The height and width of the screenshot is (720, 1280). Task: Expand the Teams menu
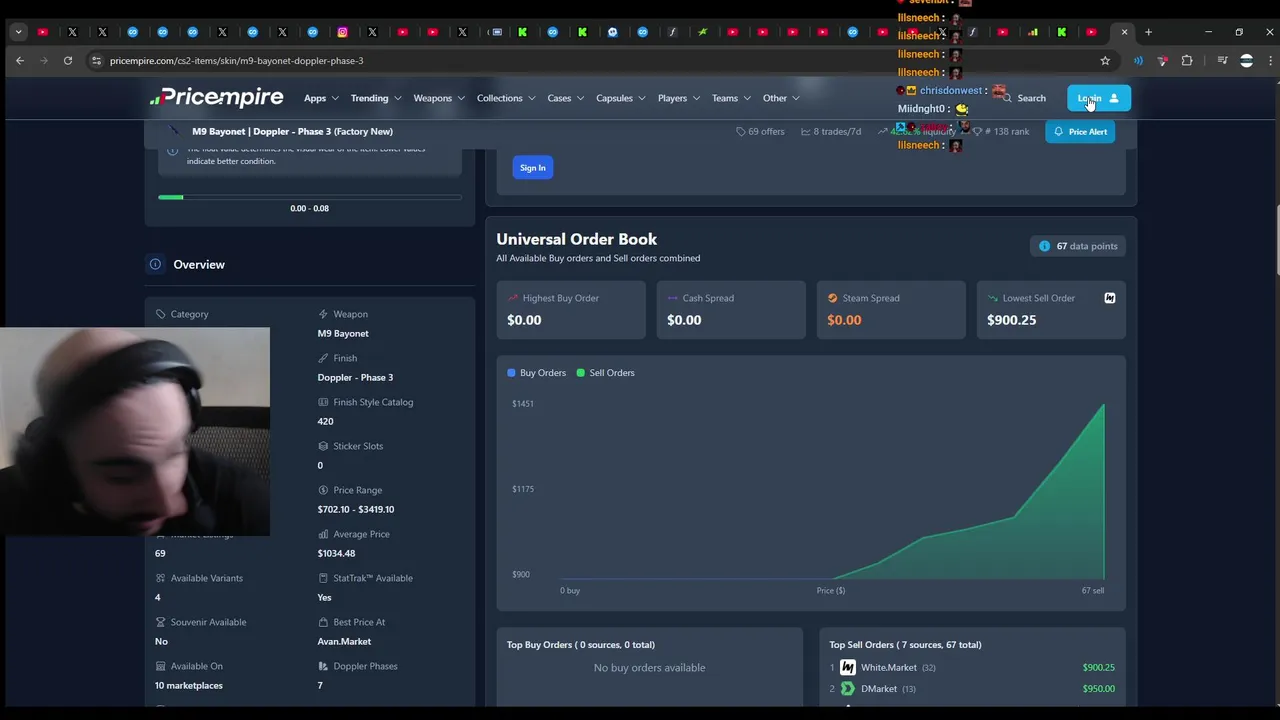click(731, 98)
